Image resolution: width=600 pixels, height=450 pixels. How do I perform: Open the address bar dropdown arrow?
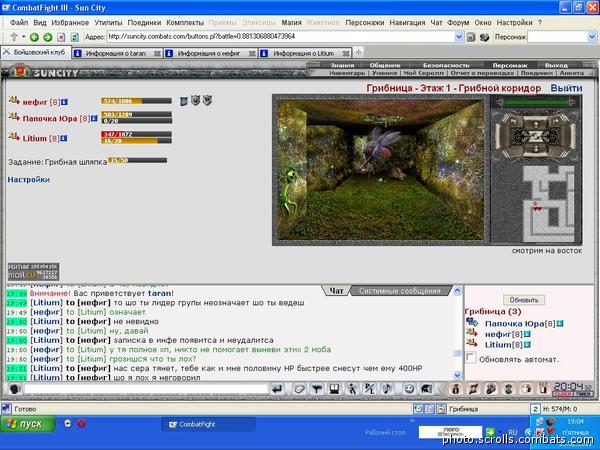pyautogui.click(x=459, y=37)
